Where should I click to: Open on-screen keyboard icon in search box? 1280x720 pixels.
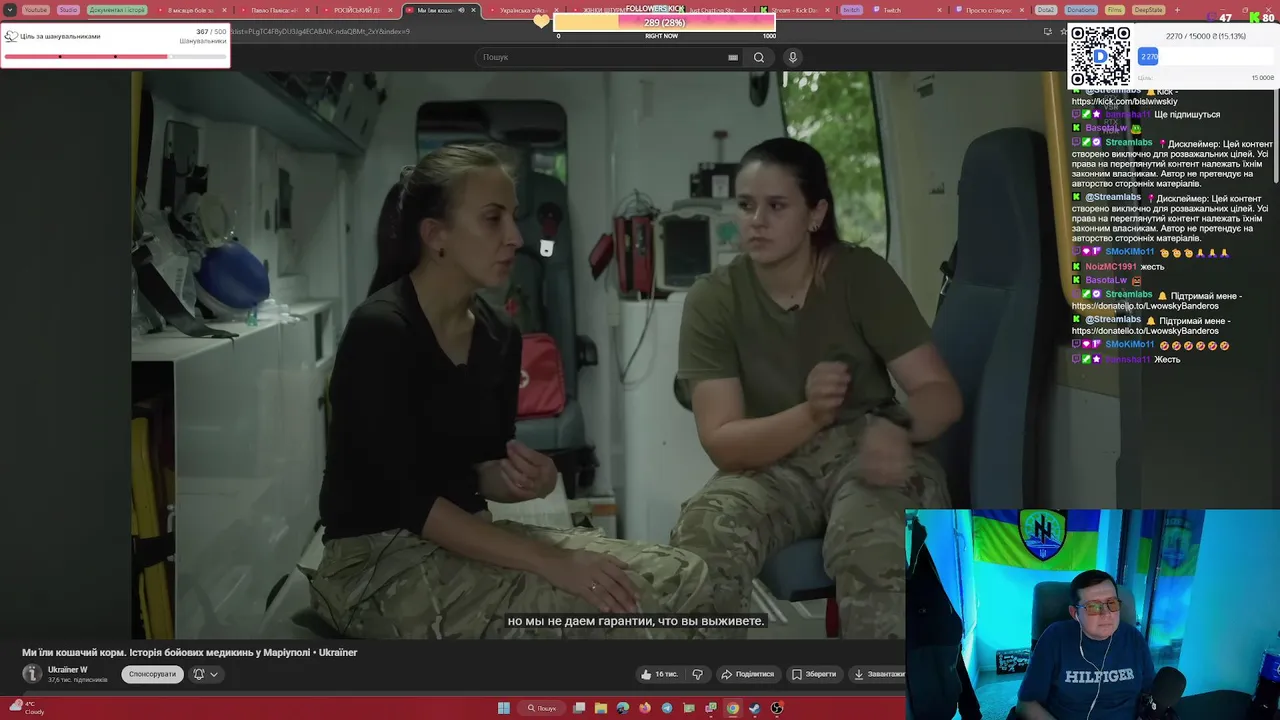coord(733,57)
